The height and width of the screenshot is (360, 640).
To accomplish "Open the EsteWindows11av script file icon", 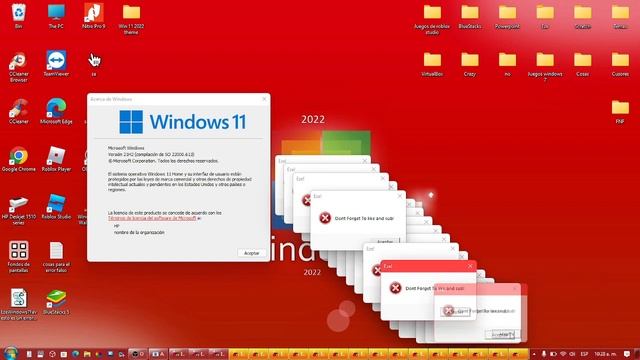I will (18, 304).
